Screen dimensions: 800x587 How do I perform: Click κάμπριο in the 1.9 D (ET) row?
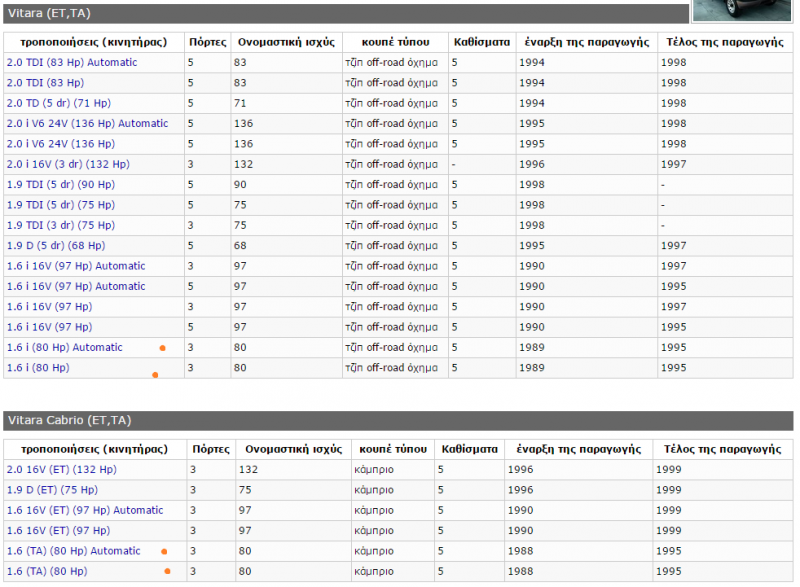coord(374,491)
